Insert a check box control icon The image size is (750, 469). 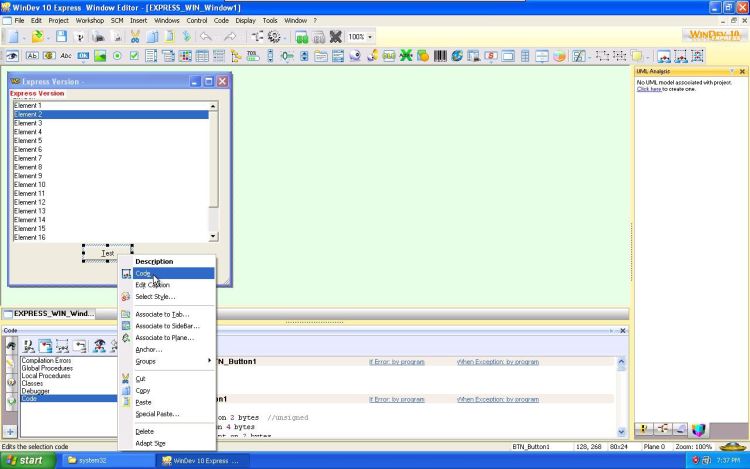point(134,56)
